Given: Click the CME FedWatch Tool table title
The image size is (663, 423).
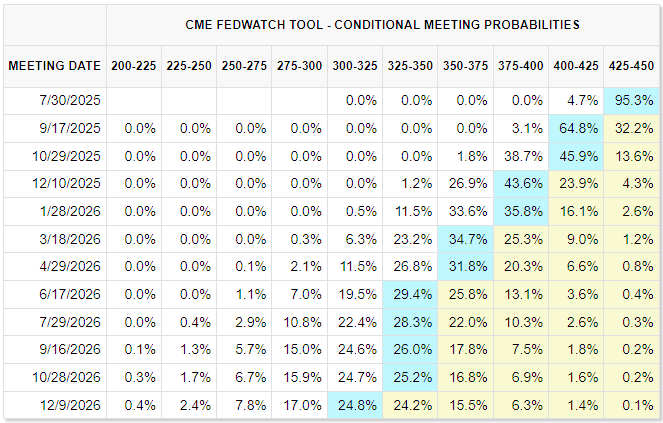Looking at the screenshot, I should [383, 24].
